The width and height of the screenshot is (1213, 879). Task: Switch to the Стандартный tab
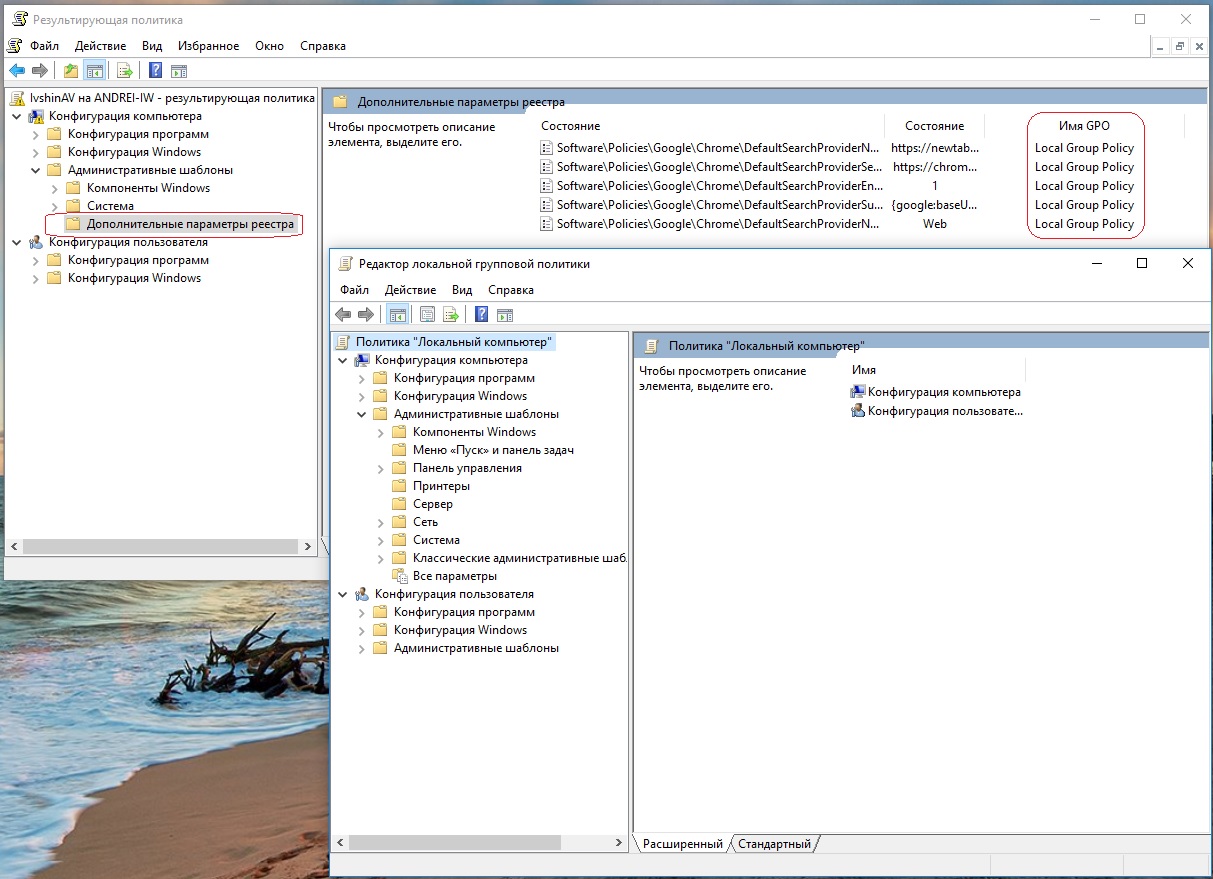(x=774, y=844)
